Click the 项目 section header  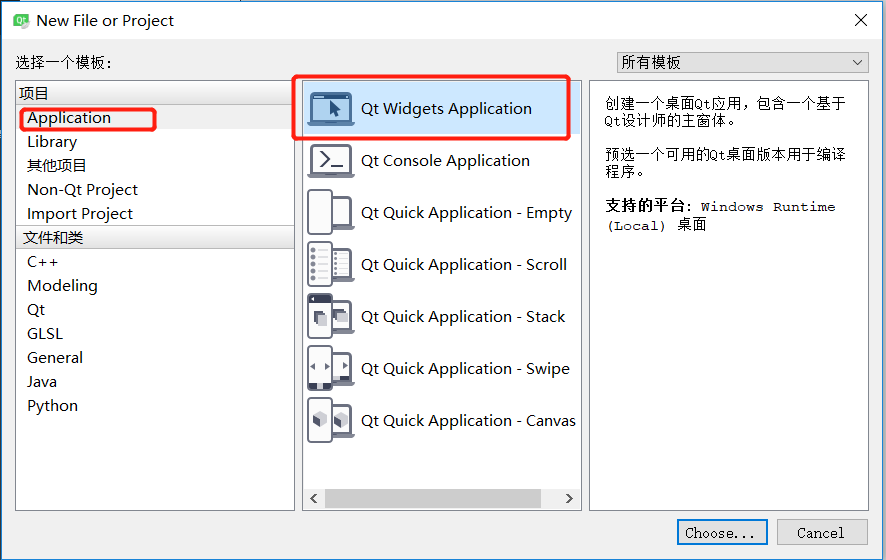click(x=155, y=93)
